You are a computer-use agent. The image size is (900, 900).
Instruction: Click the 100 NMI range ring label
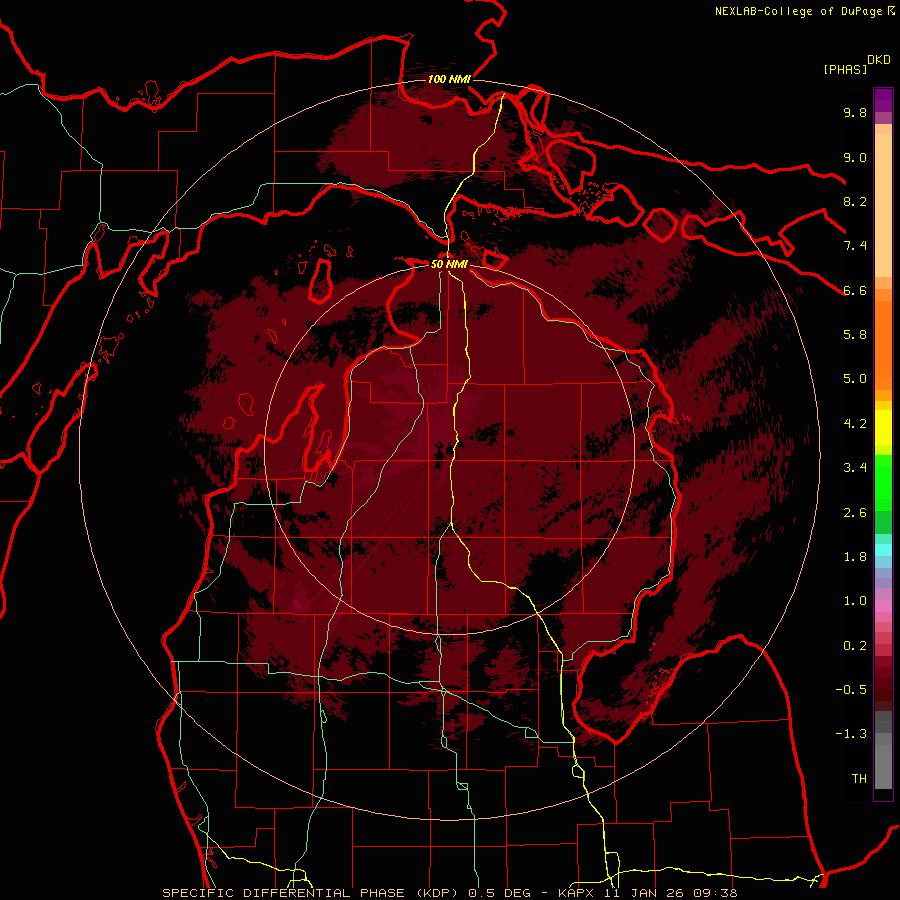(449, 79)
